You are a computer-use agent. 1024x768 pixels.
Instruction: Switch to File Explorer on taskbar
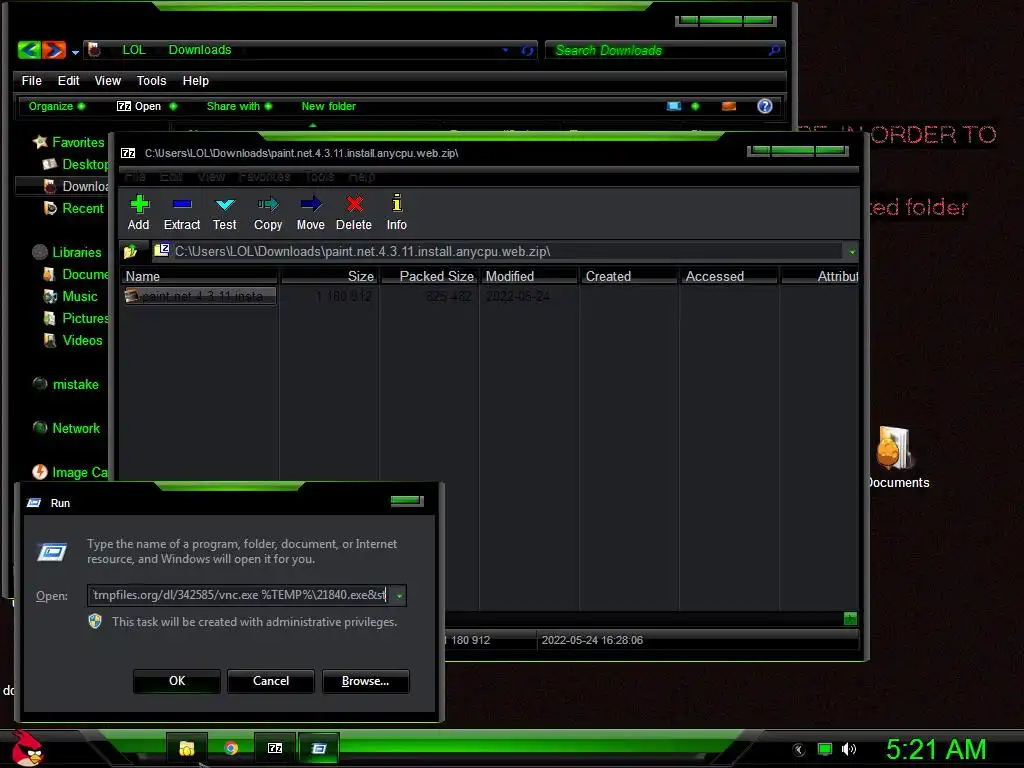tap(187, 748)
